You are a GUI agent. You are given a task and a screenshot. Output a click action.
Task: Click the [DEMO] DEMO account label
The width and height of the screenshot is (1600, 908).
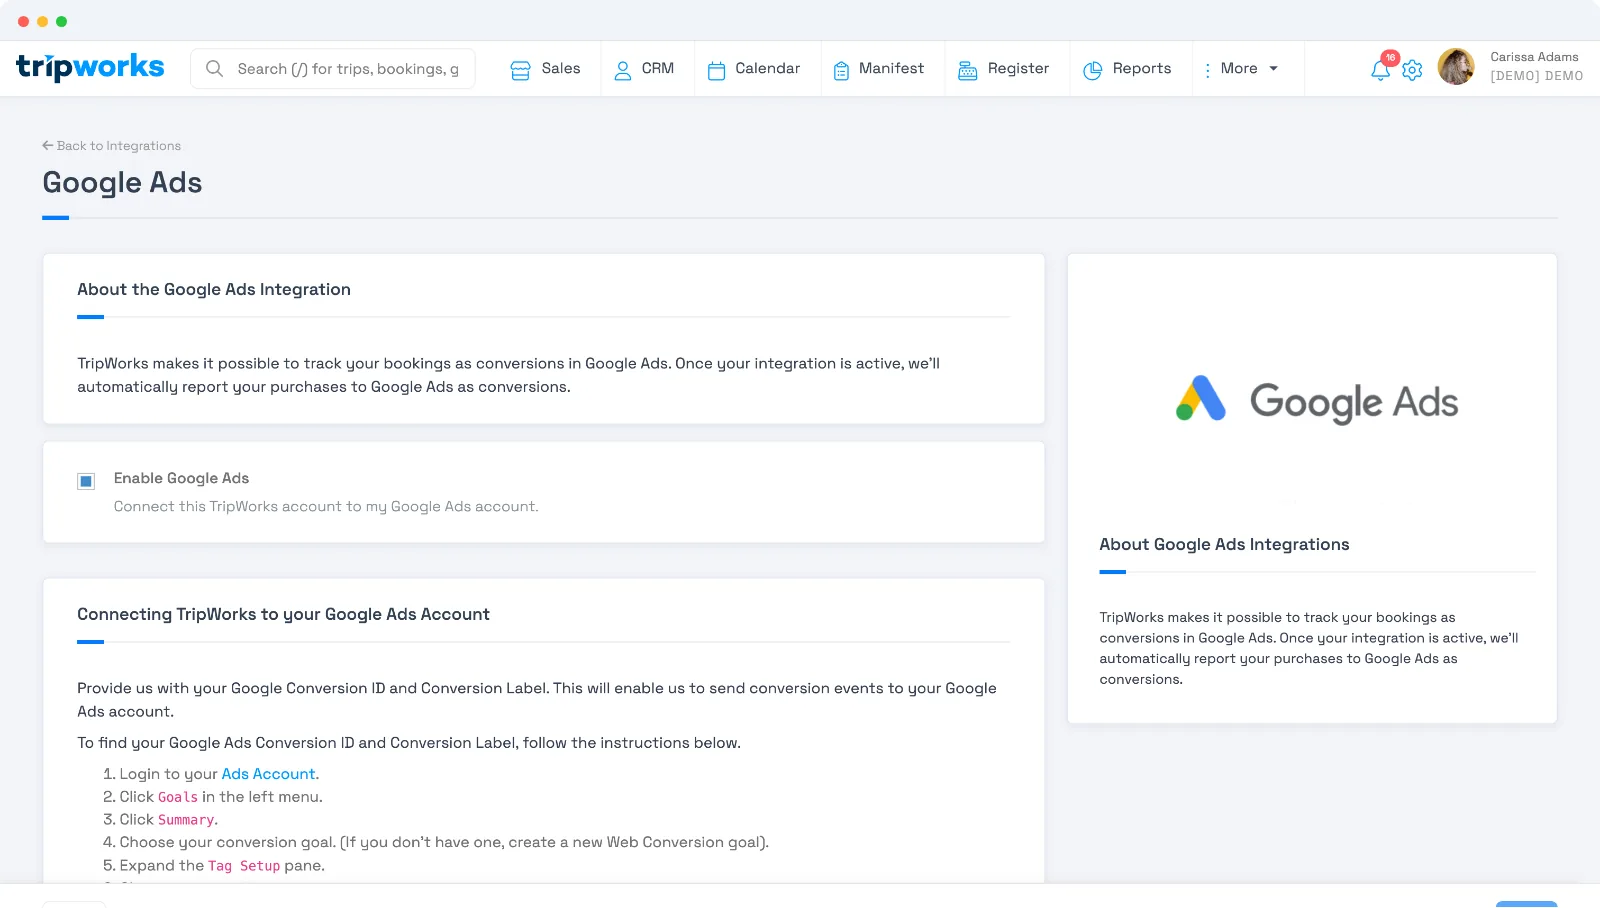(1536, 76)
